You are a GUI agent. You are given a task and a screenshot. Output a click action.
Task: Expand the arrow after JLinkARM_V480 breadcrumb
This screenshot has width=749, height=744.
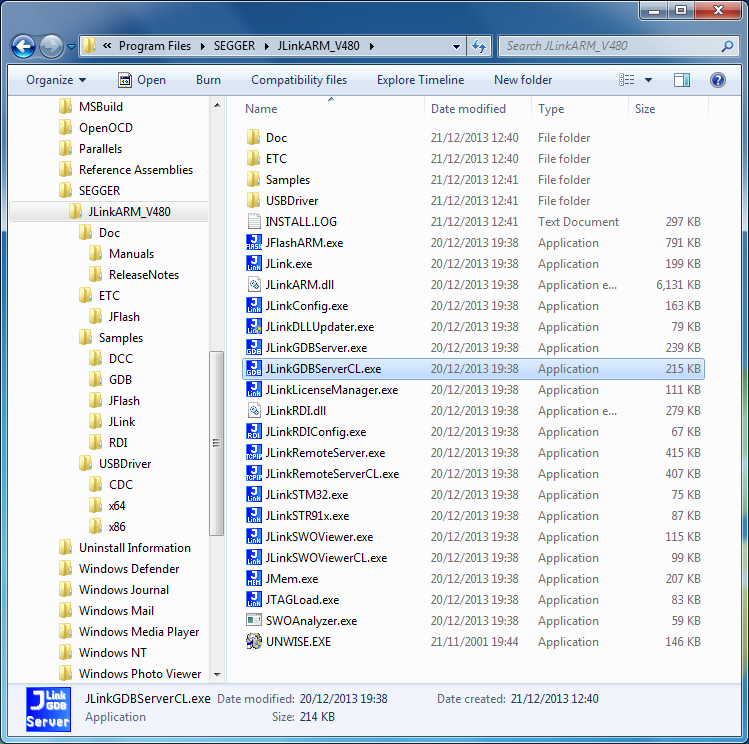[371, 46]
